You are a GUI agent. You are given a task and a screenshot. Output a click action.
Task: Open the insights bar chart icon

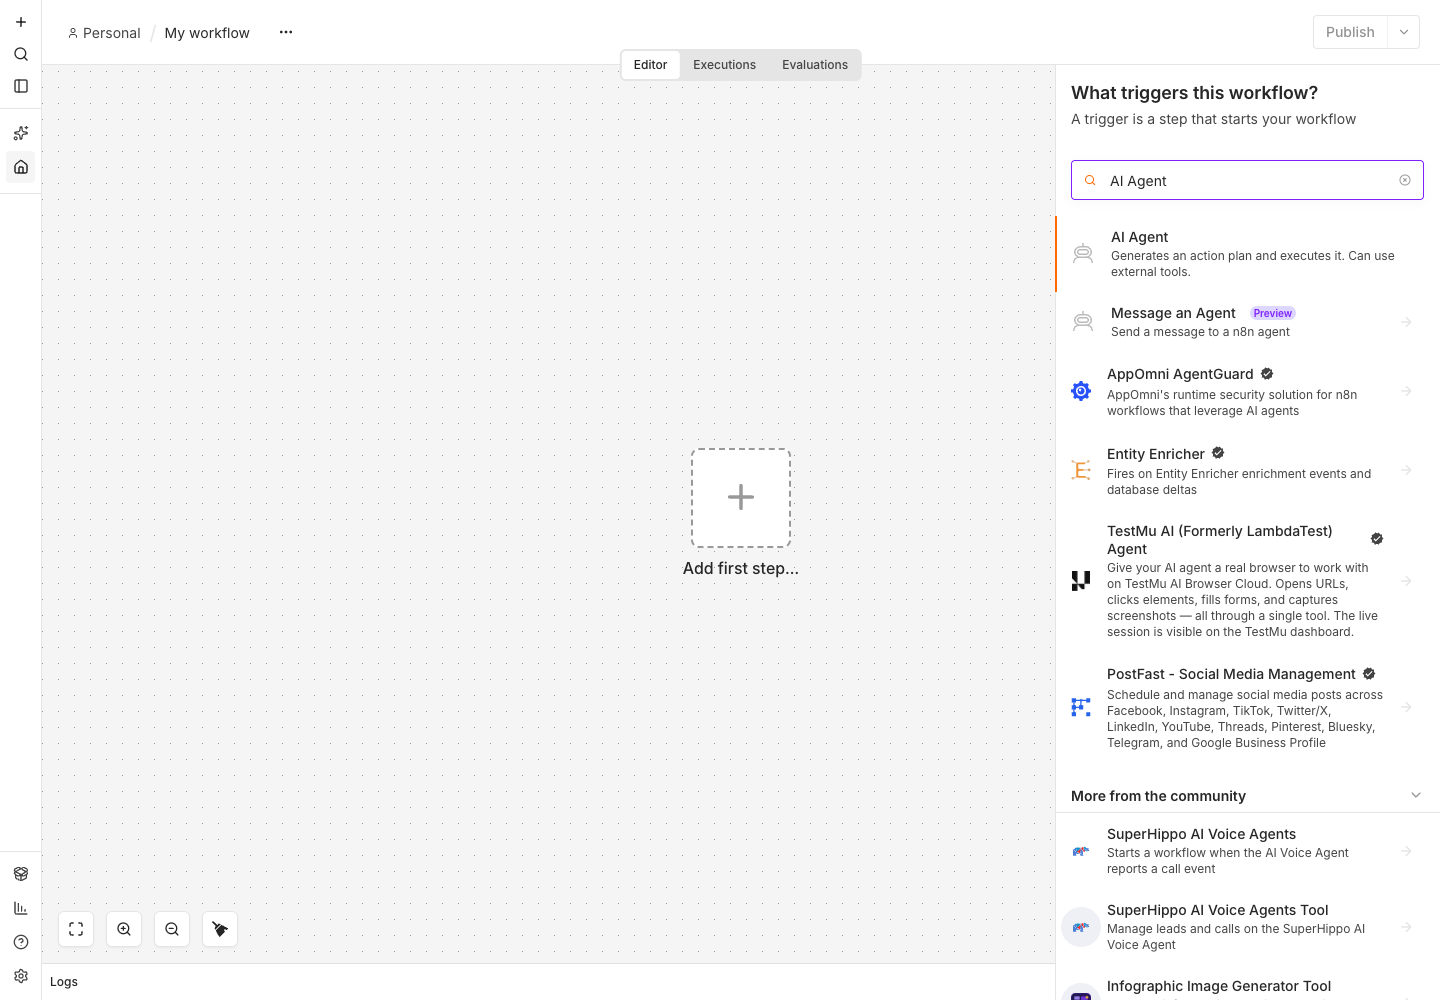point(21,908)
